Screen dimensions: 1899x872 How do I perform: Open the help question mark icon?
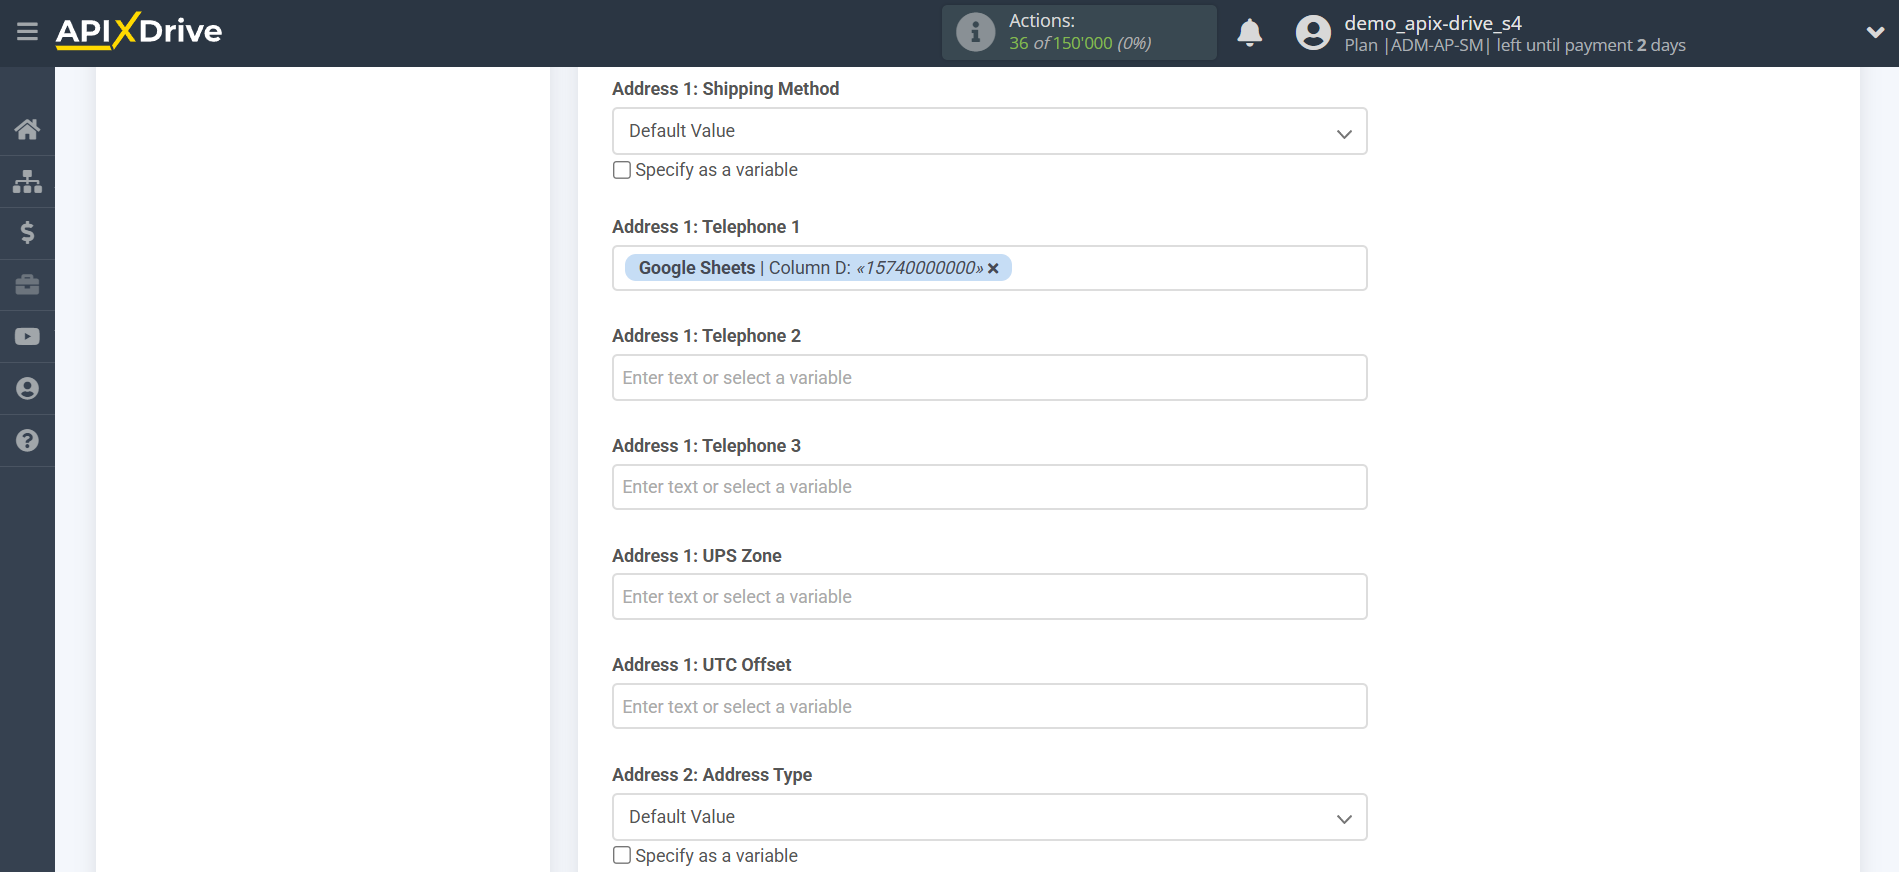[27, 441]
